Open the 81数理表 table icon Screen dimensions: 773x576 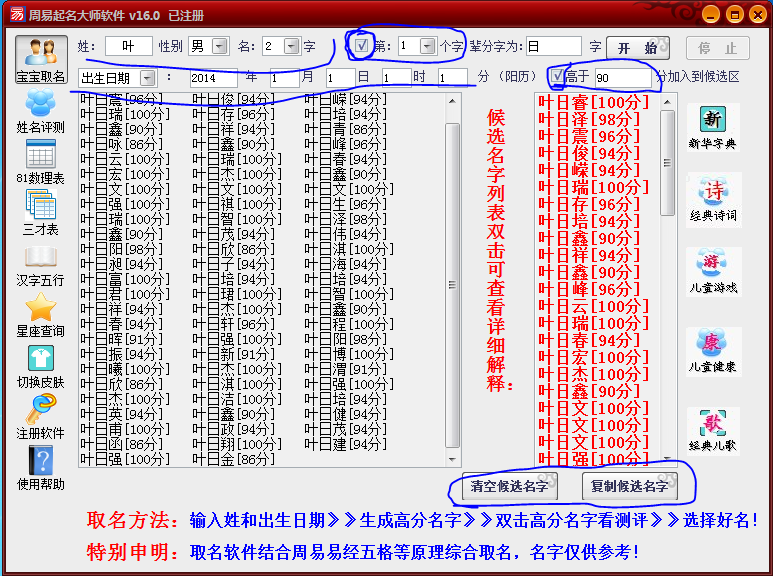pyautogui.click(x=40, y=160)
